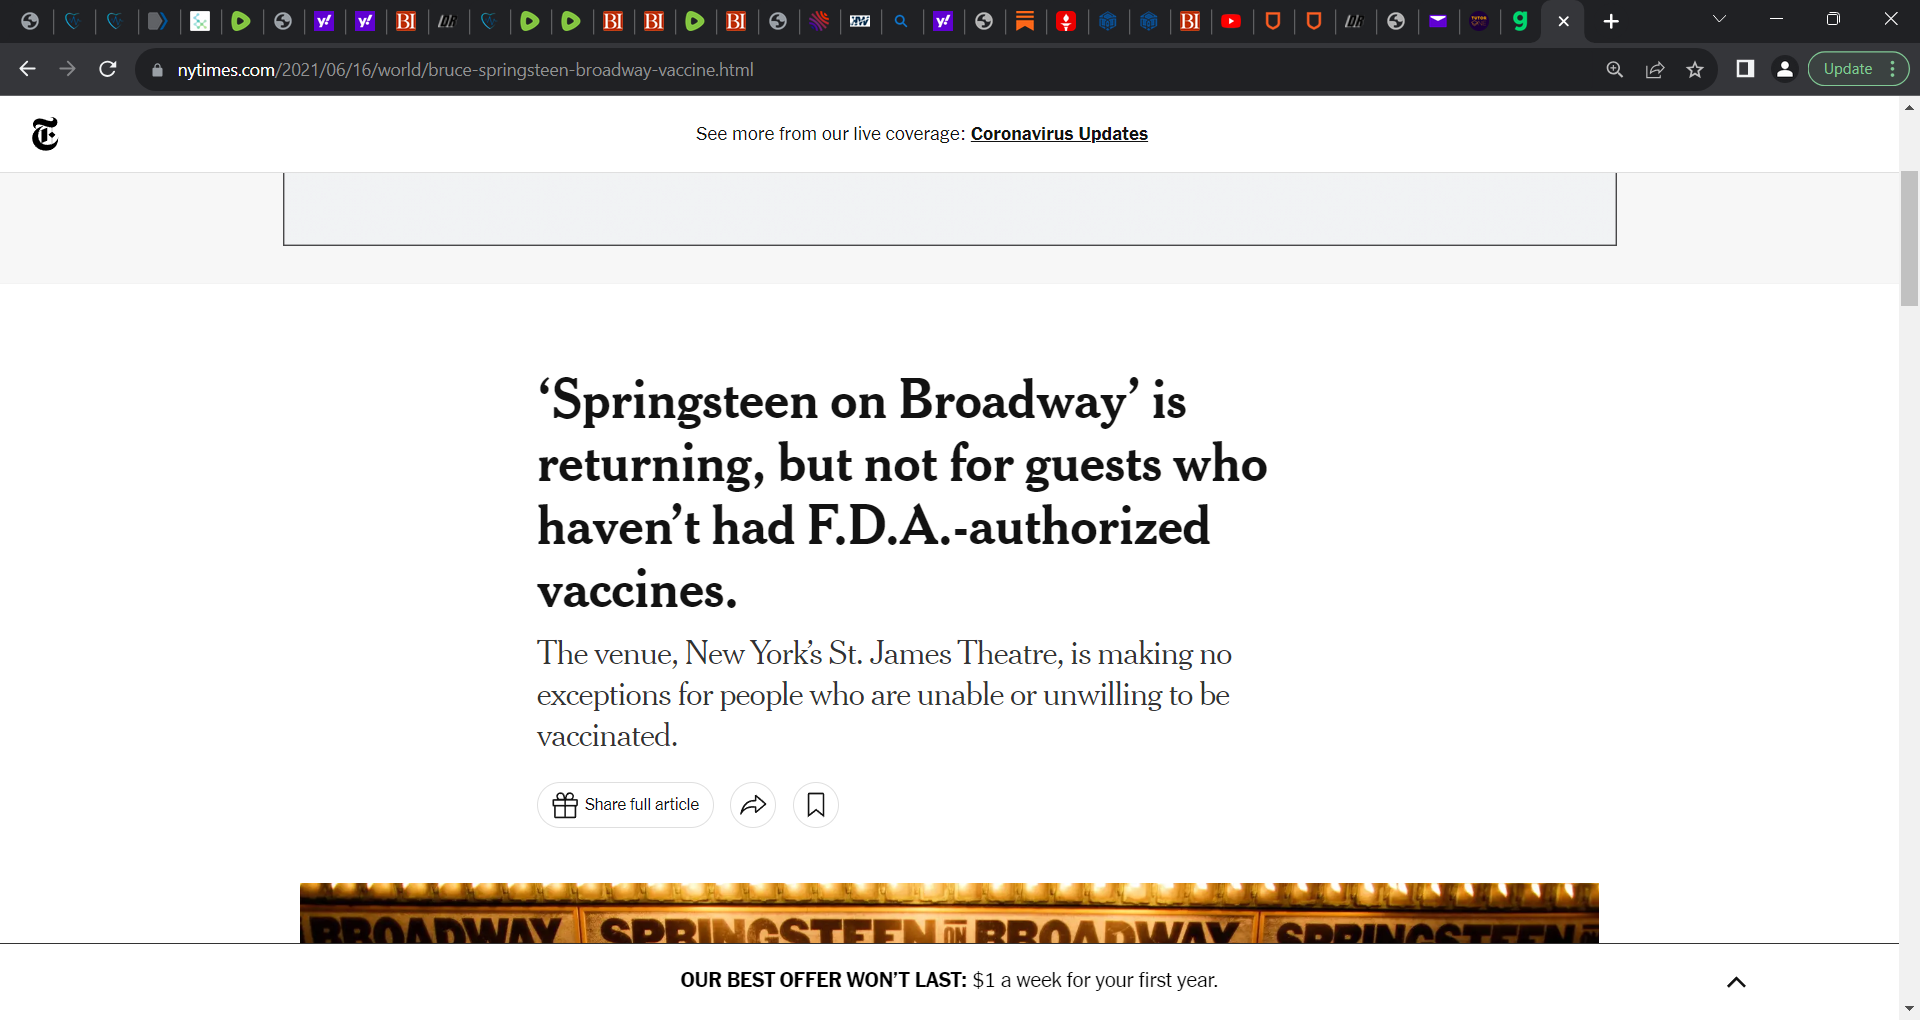The height and width of the screenshot is (1020, 1920).
Task: Switch to the red torch-icon tab
Action: [x=1066, y=21]
